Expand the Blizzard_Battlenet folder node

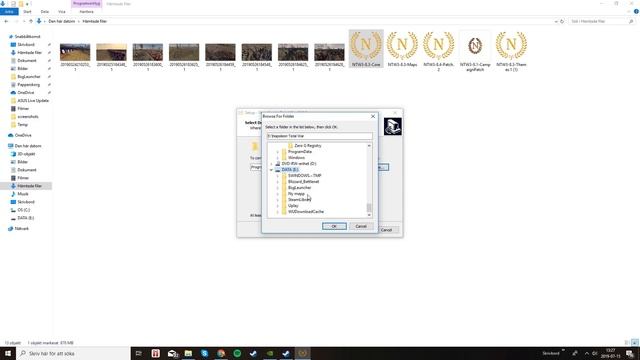[278, 182]
